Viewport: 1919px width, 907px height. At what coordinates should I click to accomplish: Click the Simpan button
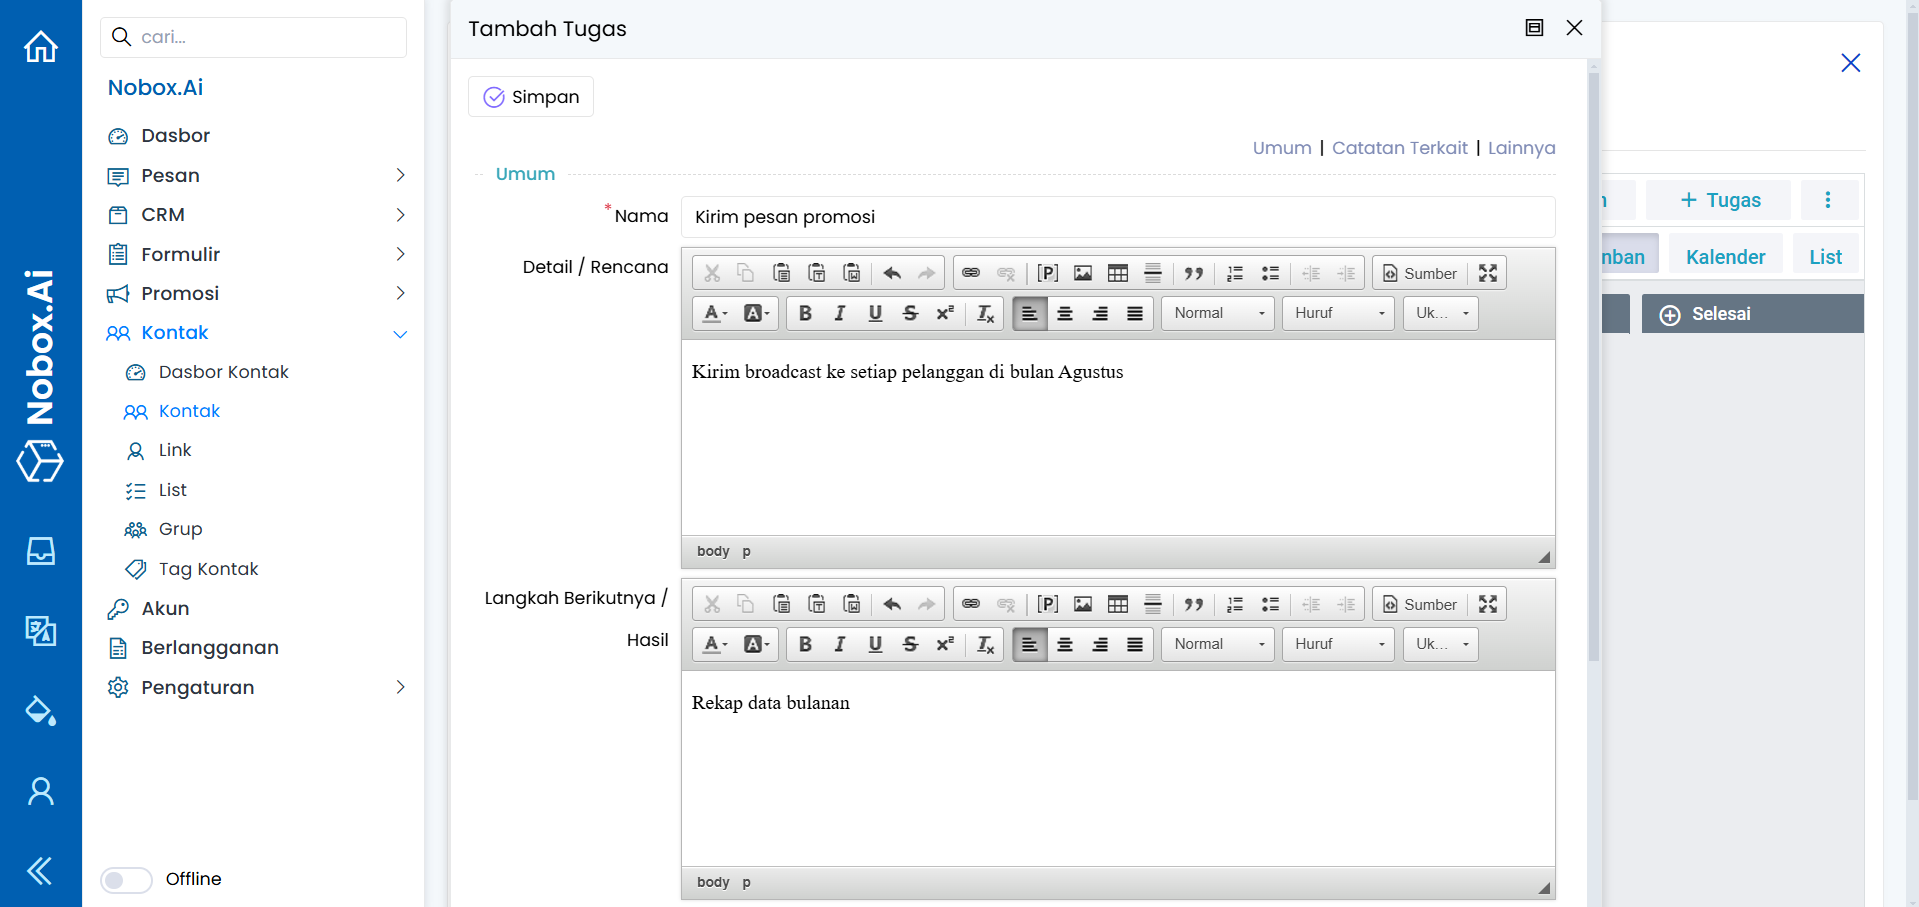coord(531,97)
